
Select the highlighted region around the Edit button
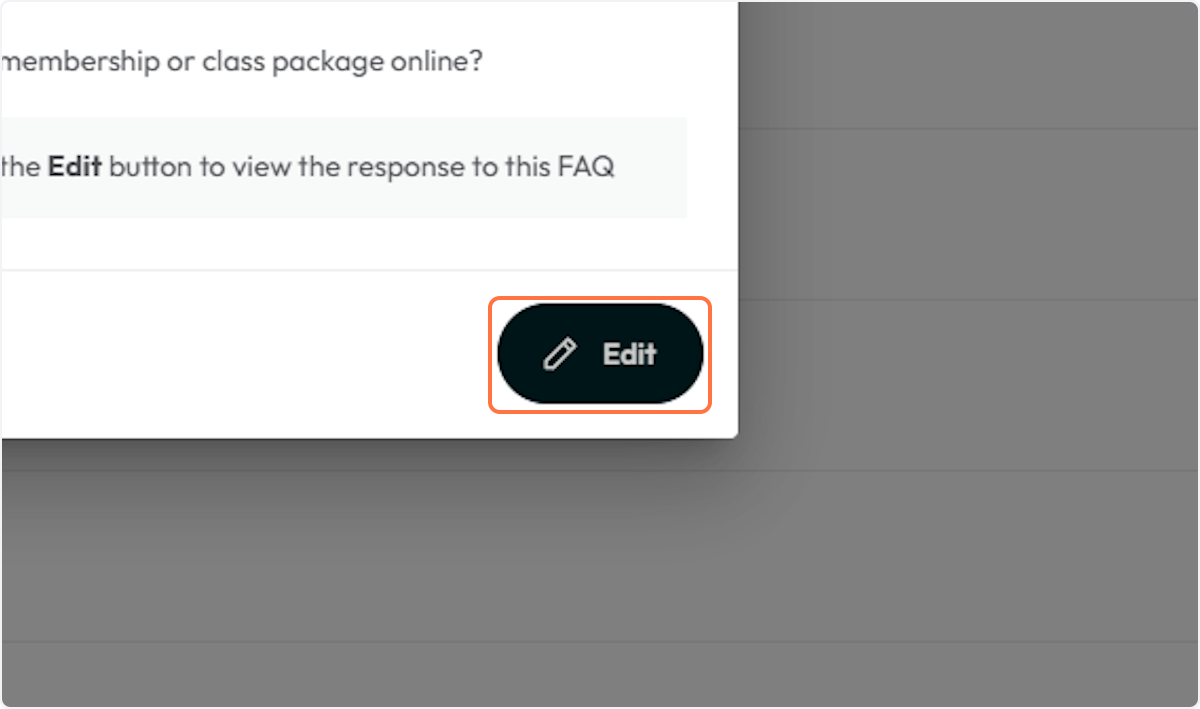[600, 353]
